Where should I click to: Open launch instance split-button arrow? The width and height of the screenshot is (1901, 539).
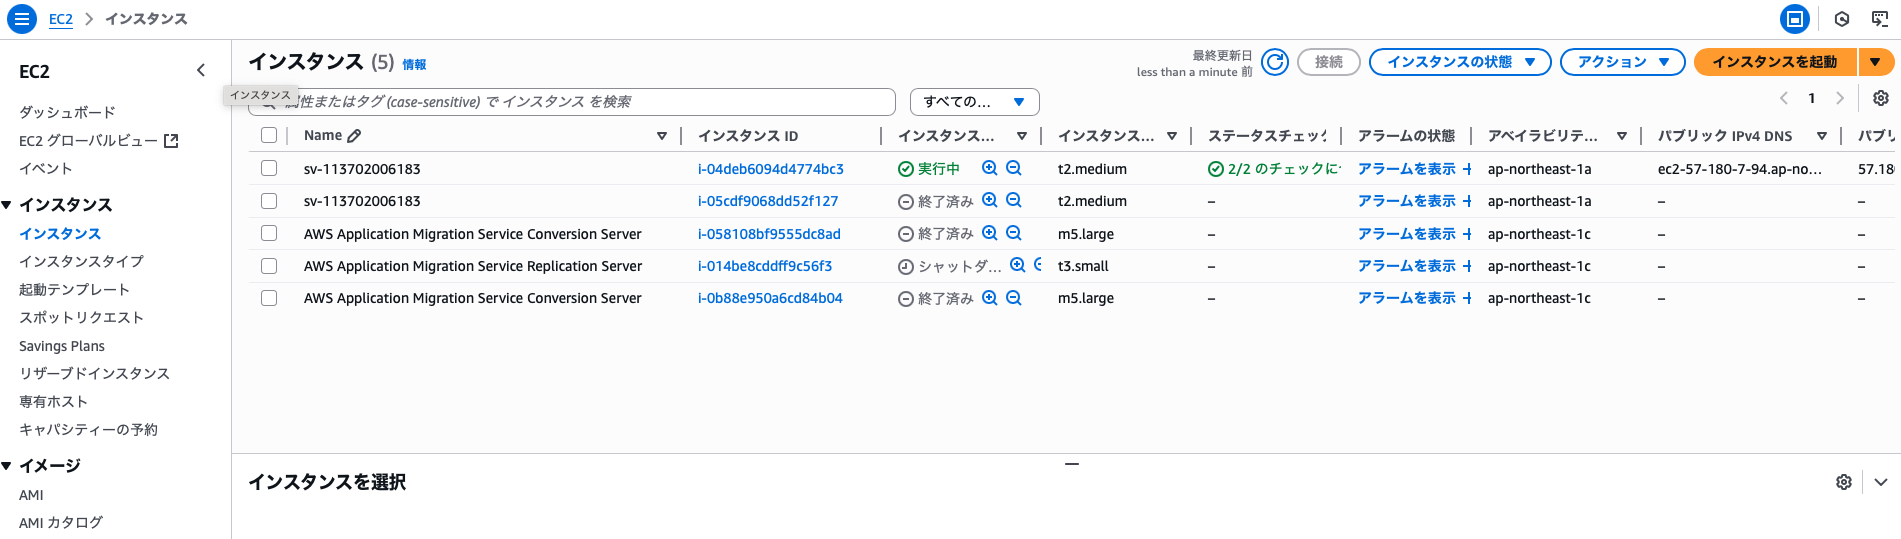click(1876, 62)
